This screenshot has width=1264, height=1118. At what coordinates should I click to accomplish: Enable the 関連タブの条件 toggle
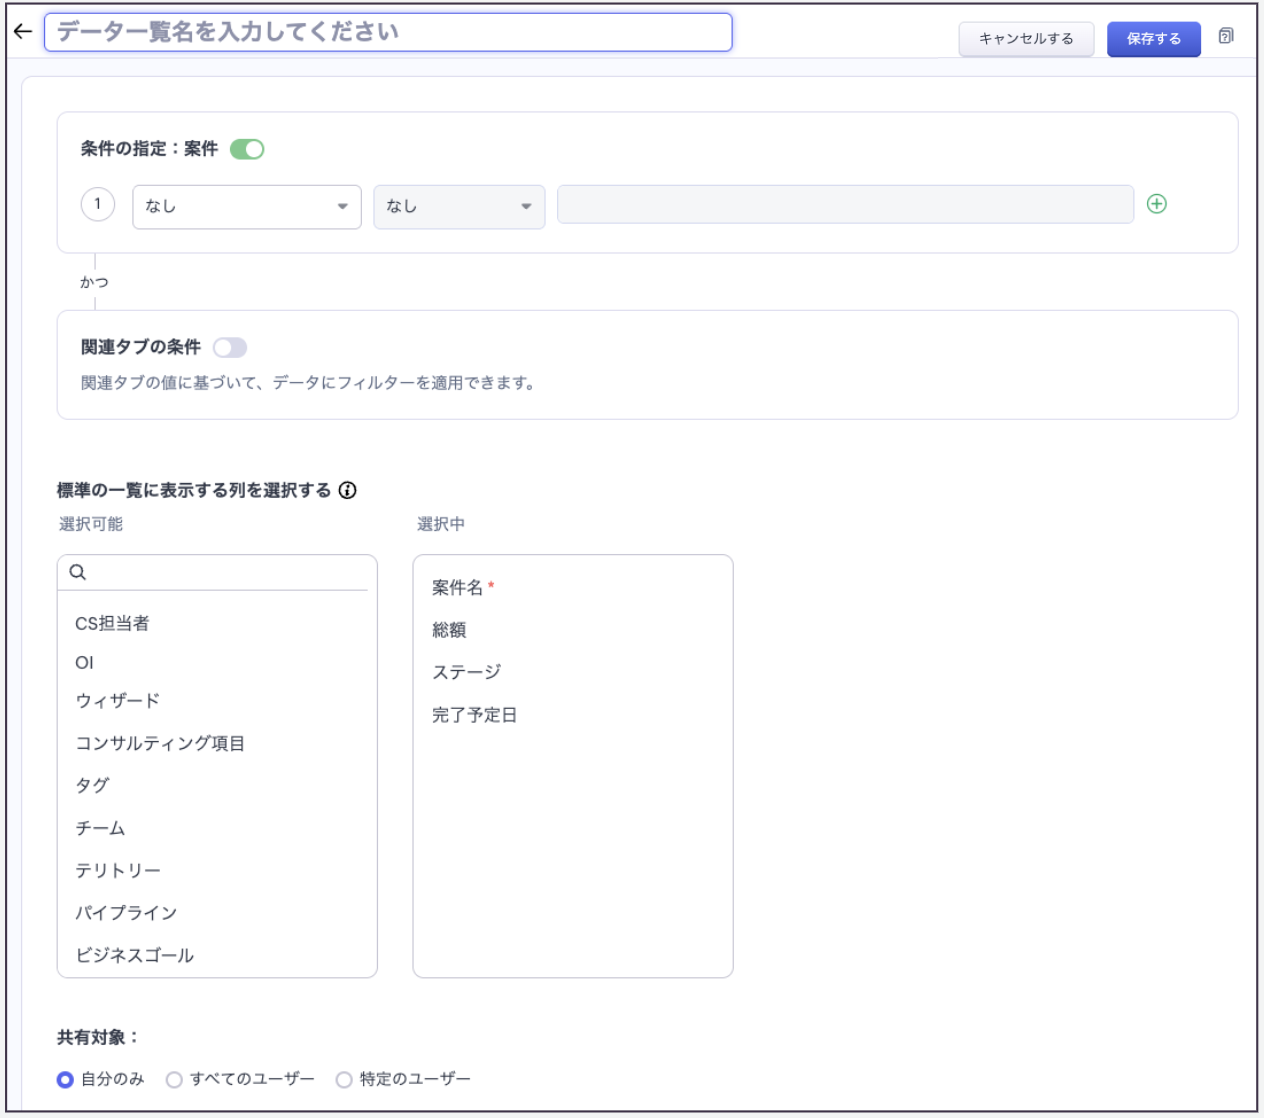[x=230, y=347]
